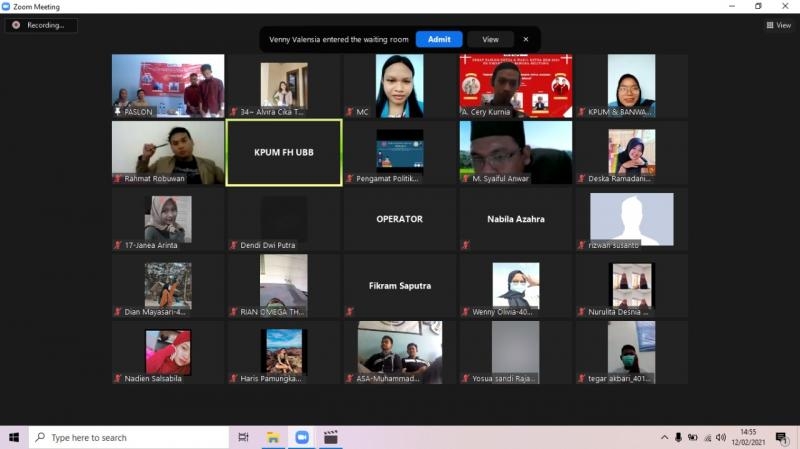Select the 34~ Alvira Cika tile
Viewport: 800px width, 449px height.
[284, 86]
